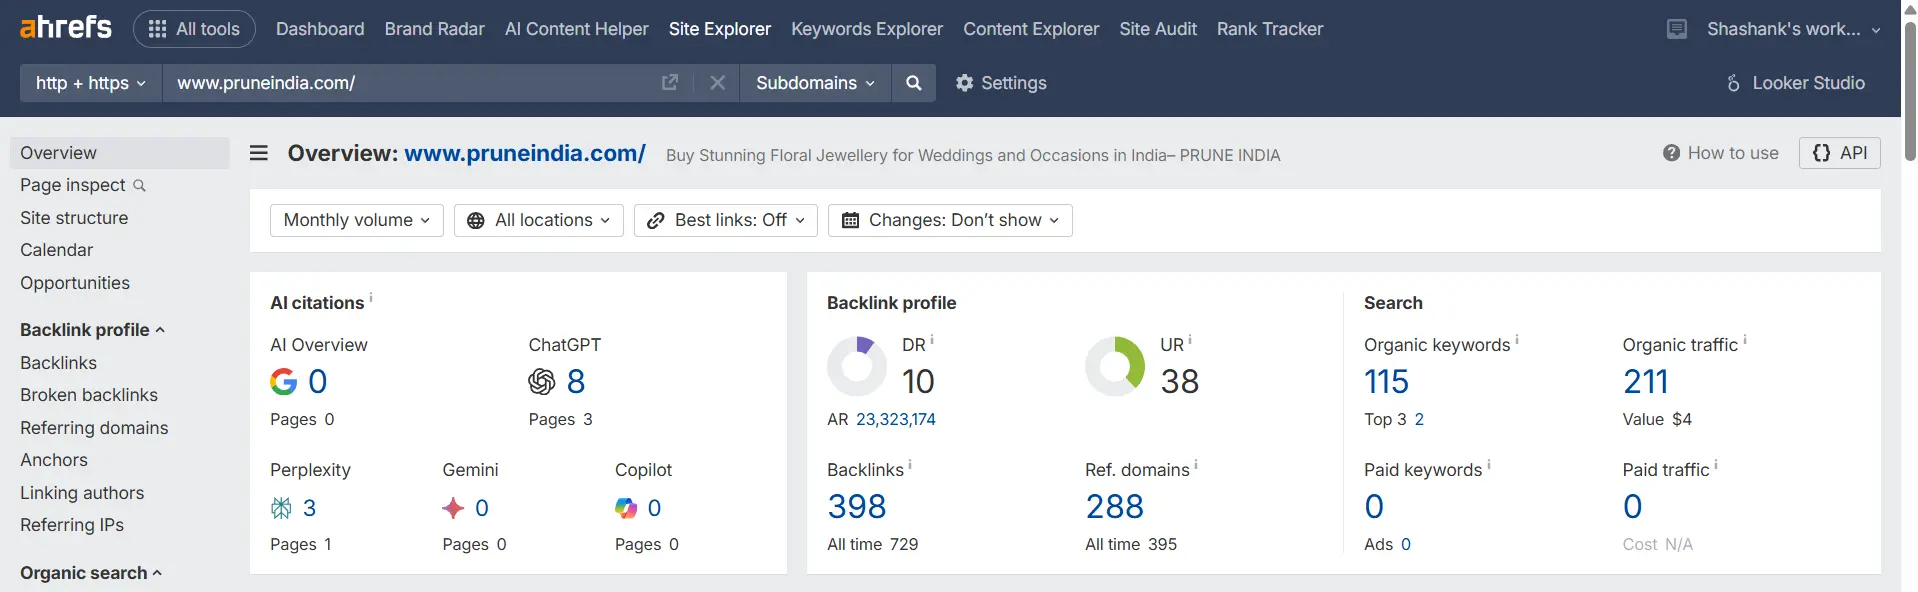Open Anchors in the sidebar
1918x592 pixels.
click(x=54, y=460)
